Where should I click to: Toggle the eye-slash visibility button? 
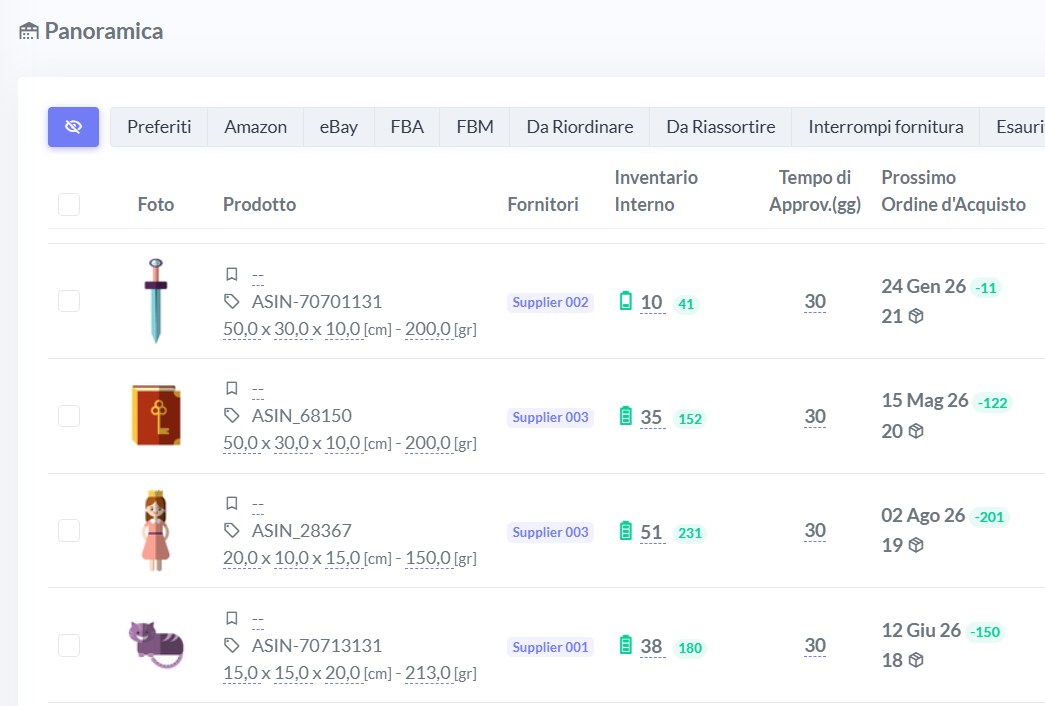pos(73,127)
